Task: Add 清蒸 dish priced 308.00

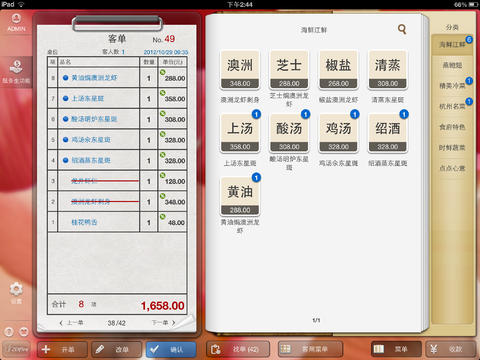Action: (x=388, y=70)
